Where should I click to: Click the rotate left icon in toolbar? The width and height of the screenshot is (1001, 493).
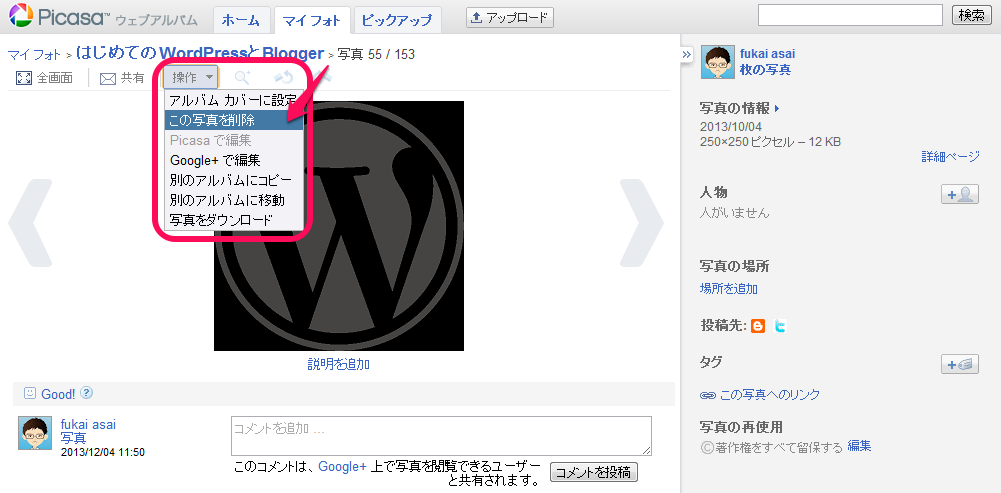(x=283, y=78)
